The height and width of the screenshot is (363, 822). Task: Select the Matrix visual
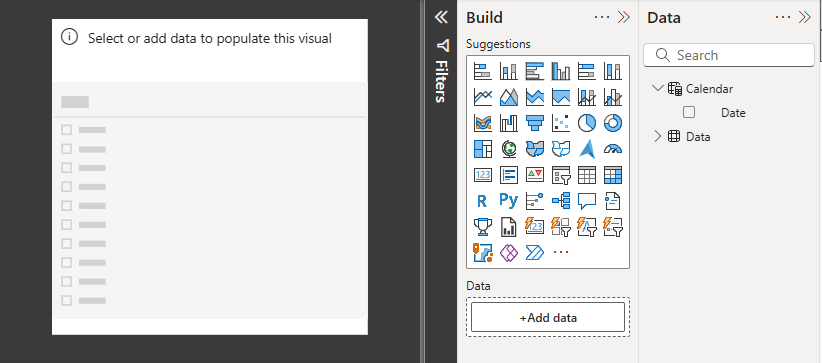click(x=613, y=175)
